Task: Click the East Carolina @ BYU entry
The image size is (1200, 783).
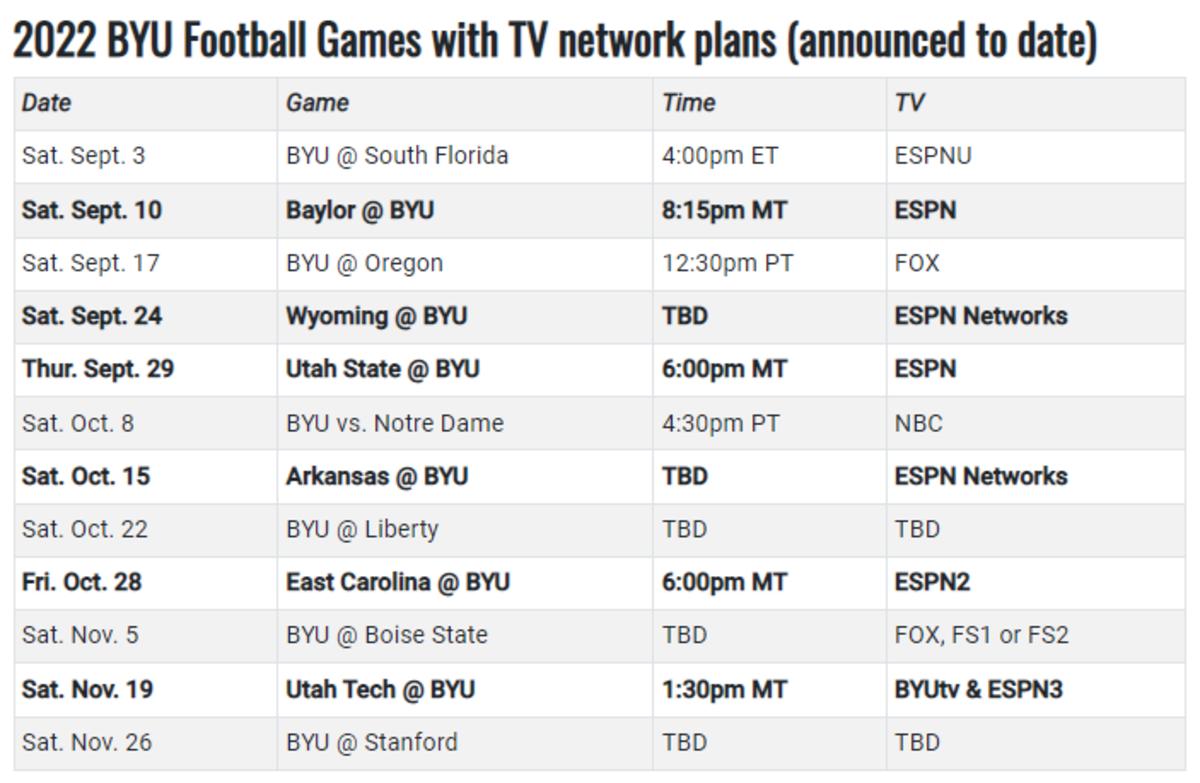Action: pos(397,582)
